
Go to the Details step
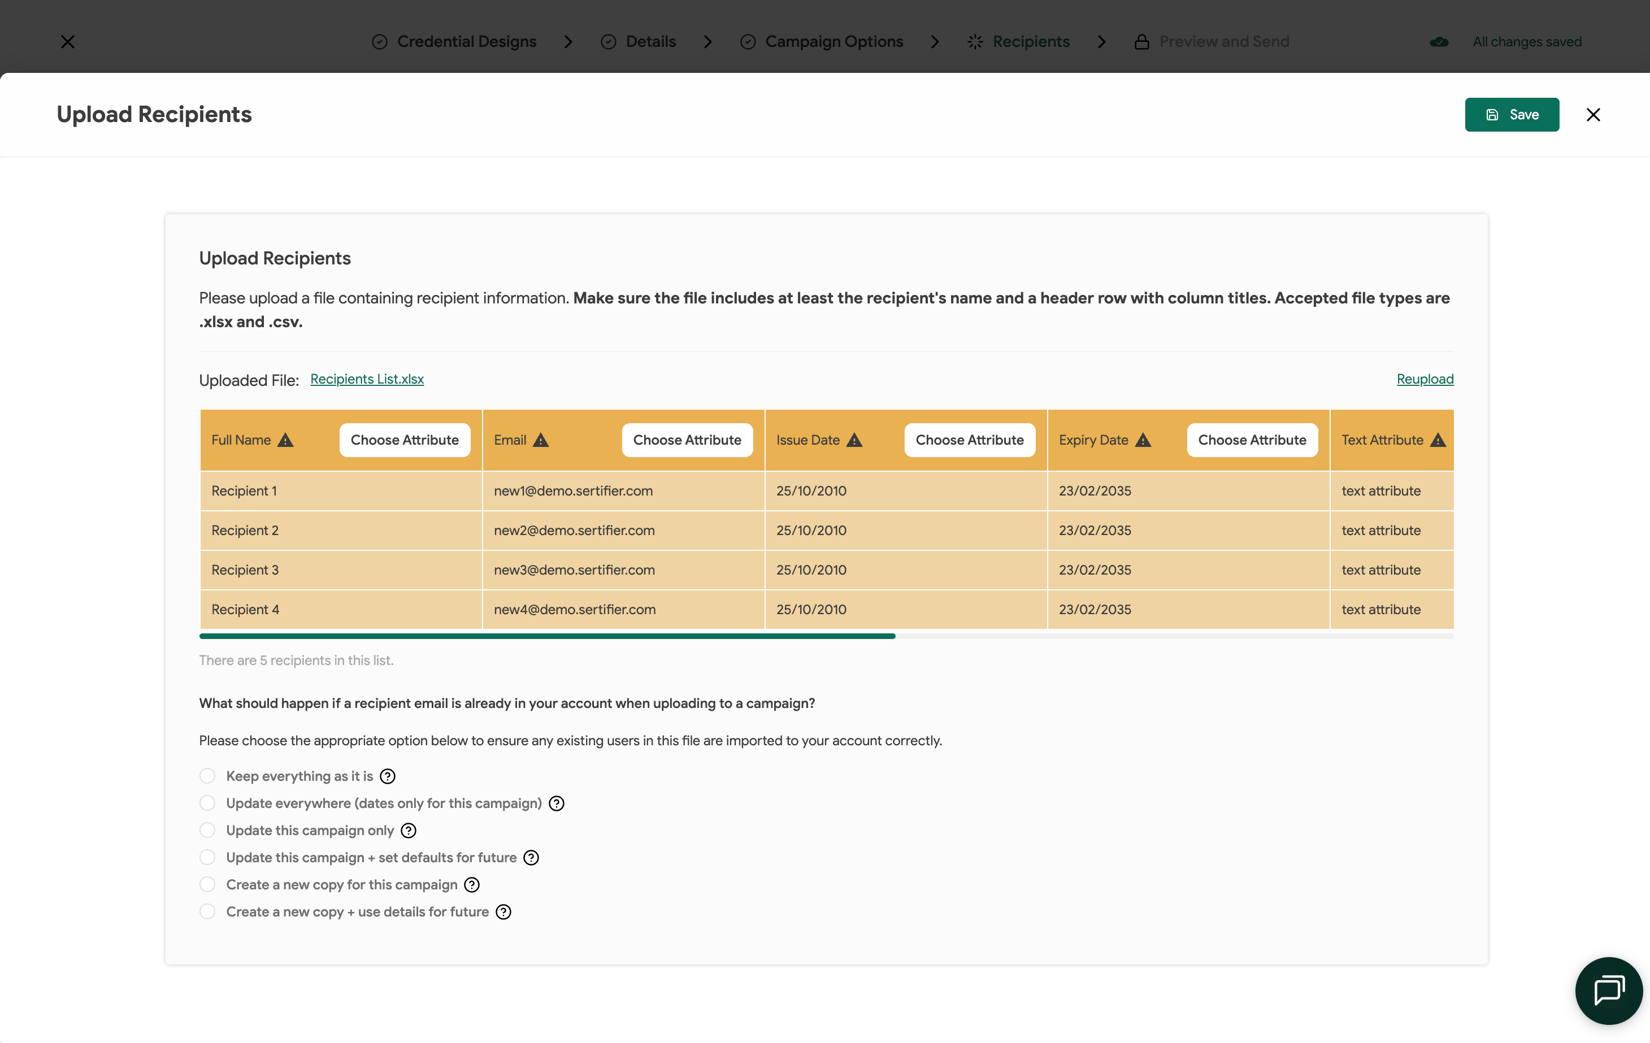(650, 42)
